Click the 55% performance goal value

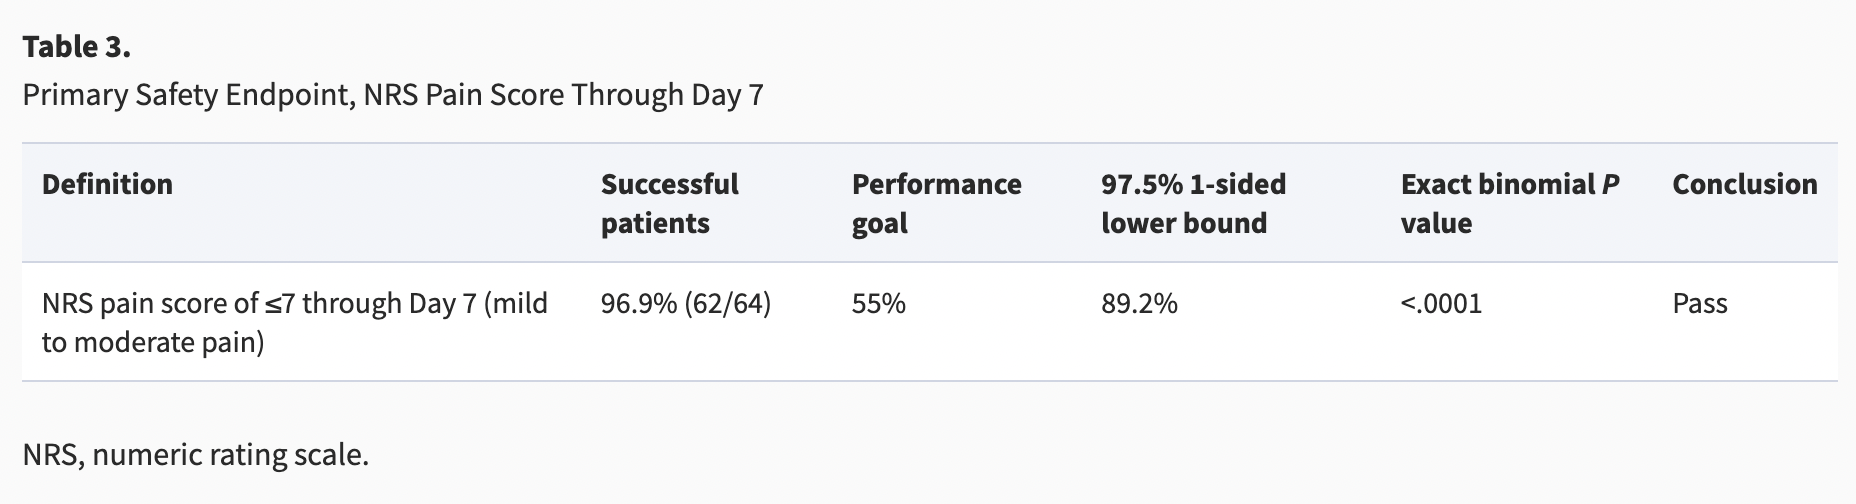[878, 303]
